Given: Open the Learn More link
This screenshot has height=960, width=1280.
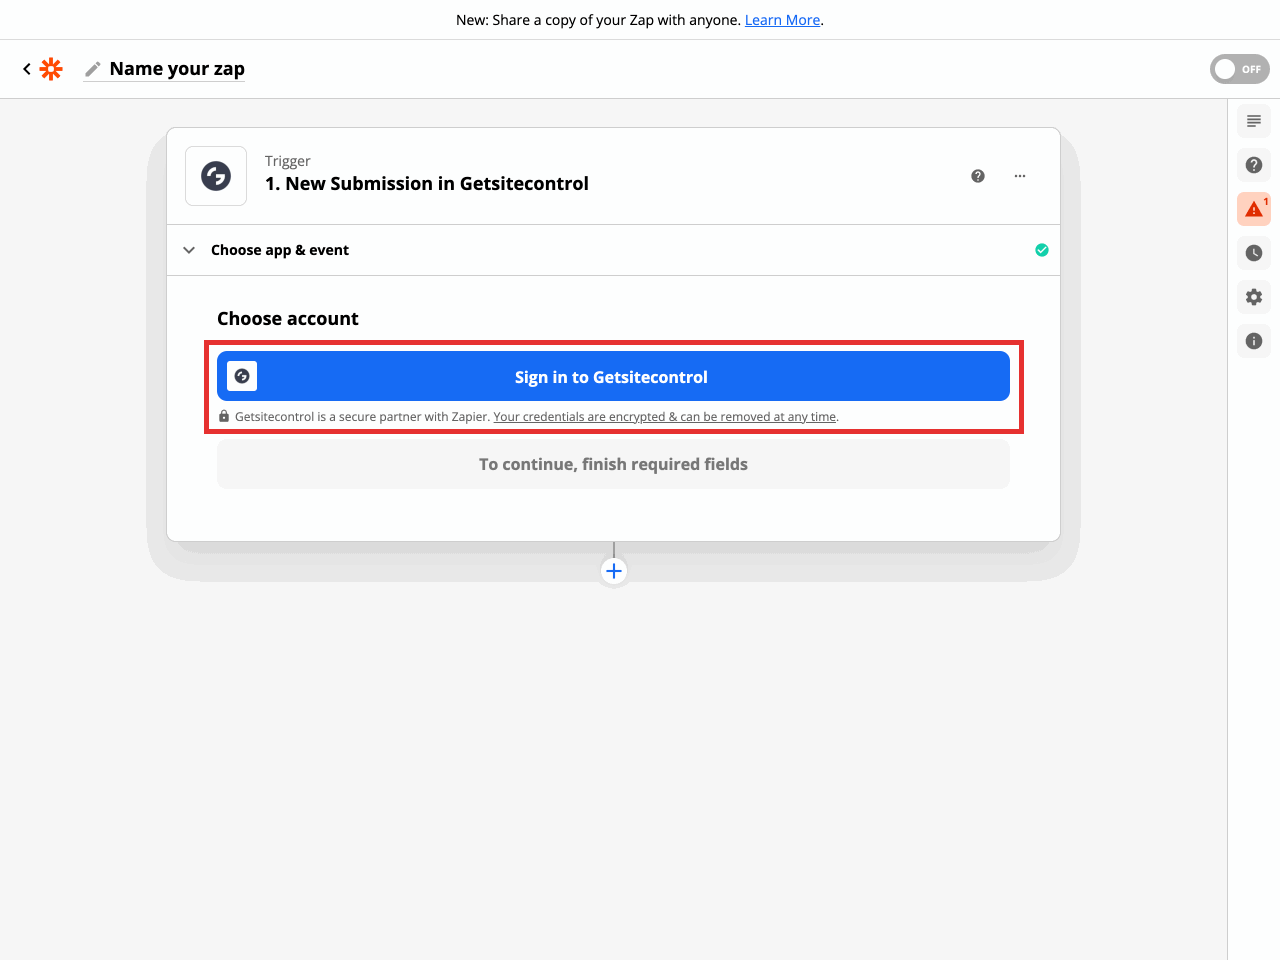Looking at the screenshot, I should [x=782, y=20].
